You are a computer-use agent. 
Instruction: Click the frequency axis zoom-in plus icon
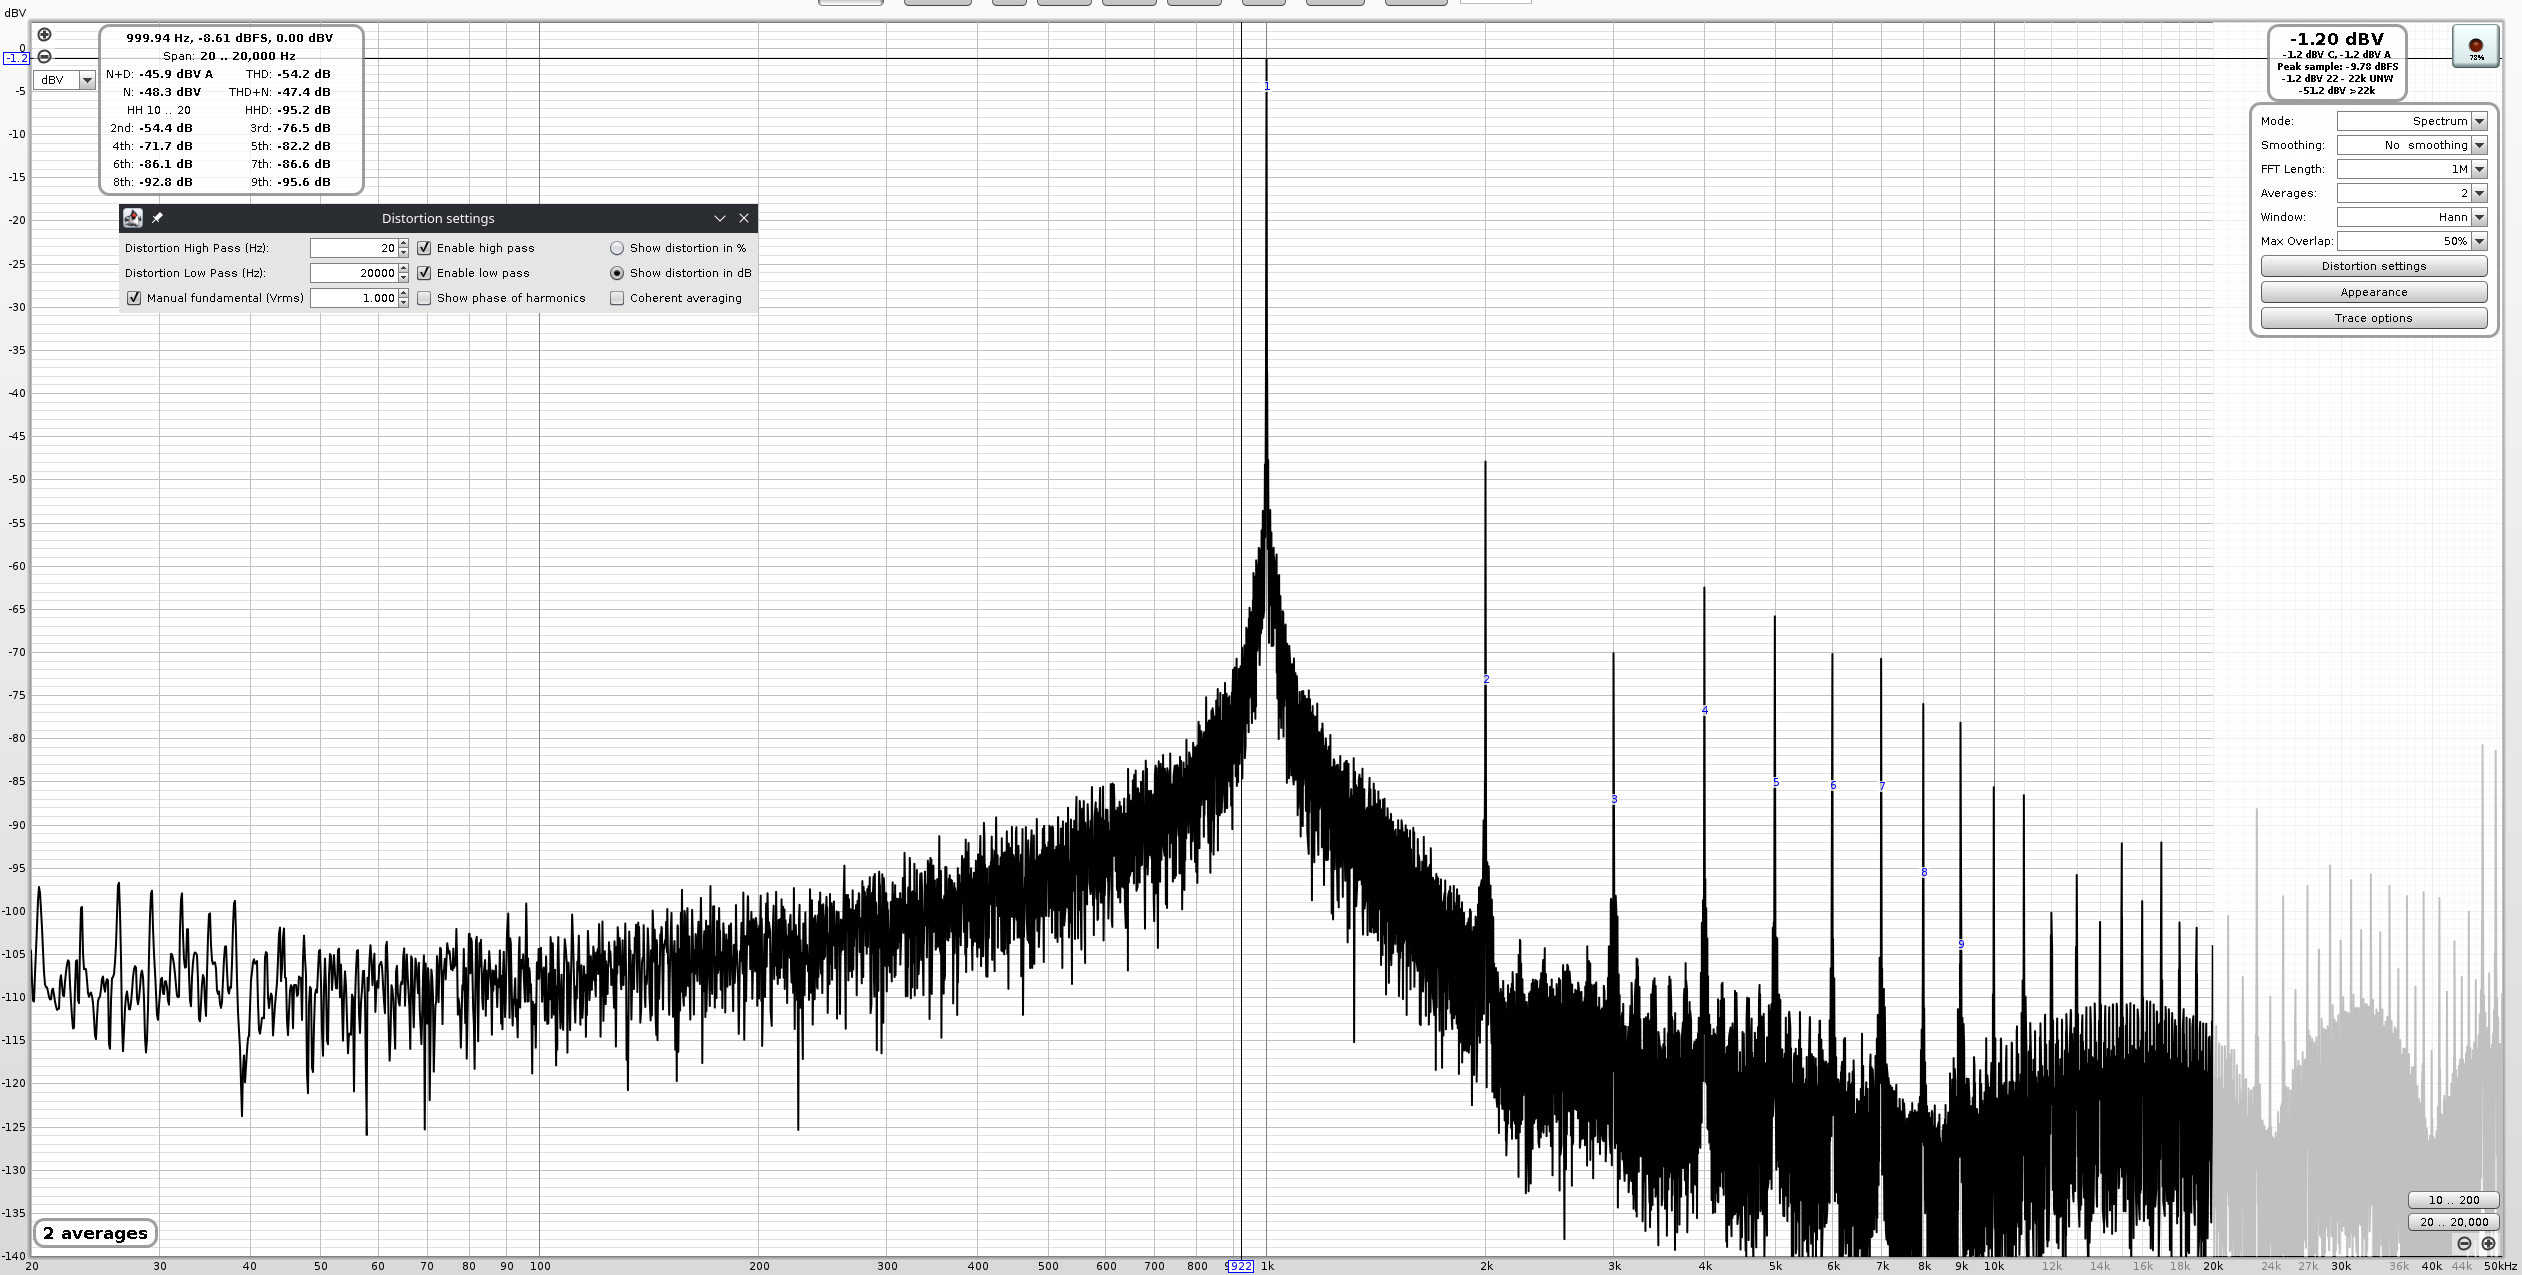(x=2488, y=1243)
